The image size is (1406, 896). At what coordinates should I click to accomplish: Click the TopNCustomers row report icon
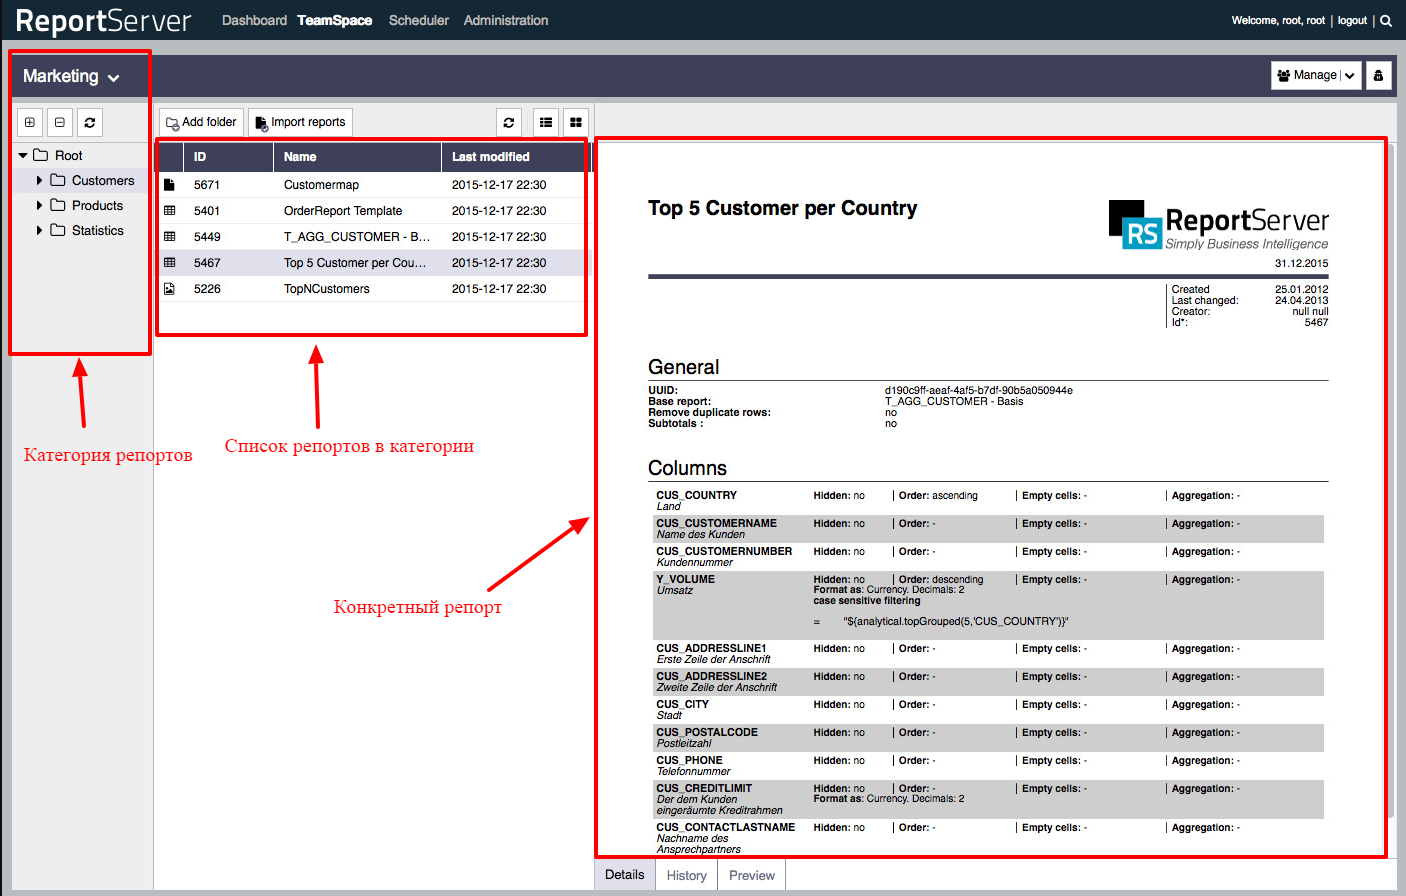(x=169, y=289)
